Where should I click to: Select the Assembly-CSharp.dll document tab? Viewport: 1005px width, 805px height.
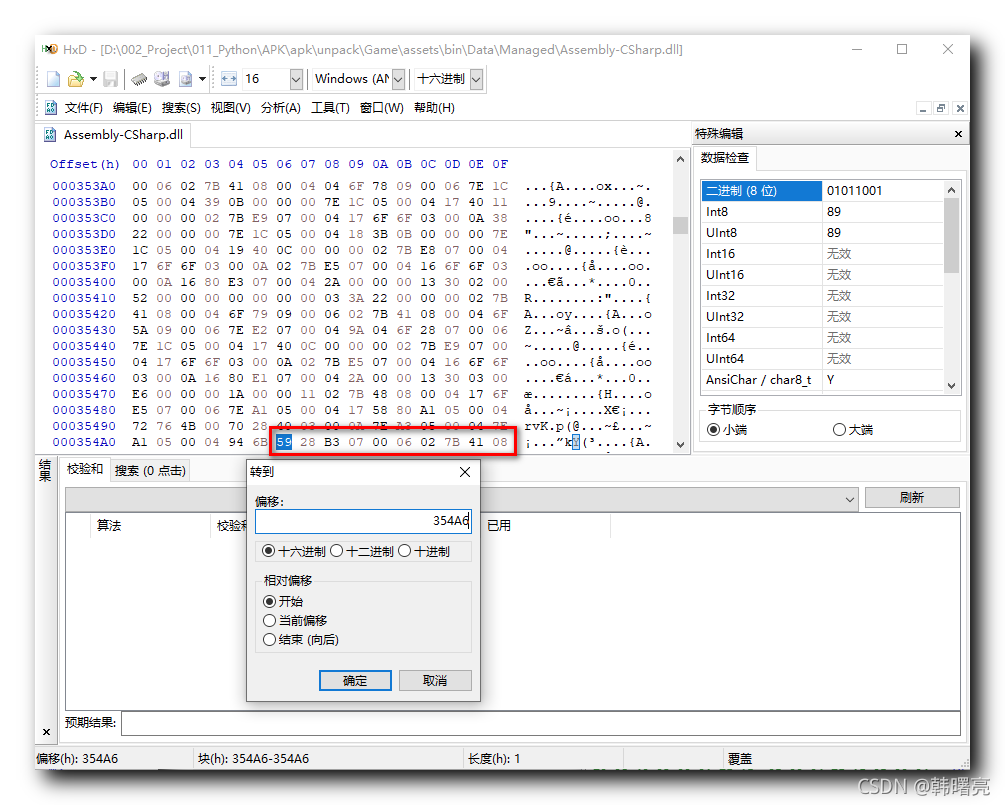(x=113, y=135)
